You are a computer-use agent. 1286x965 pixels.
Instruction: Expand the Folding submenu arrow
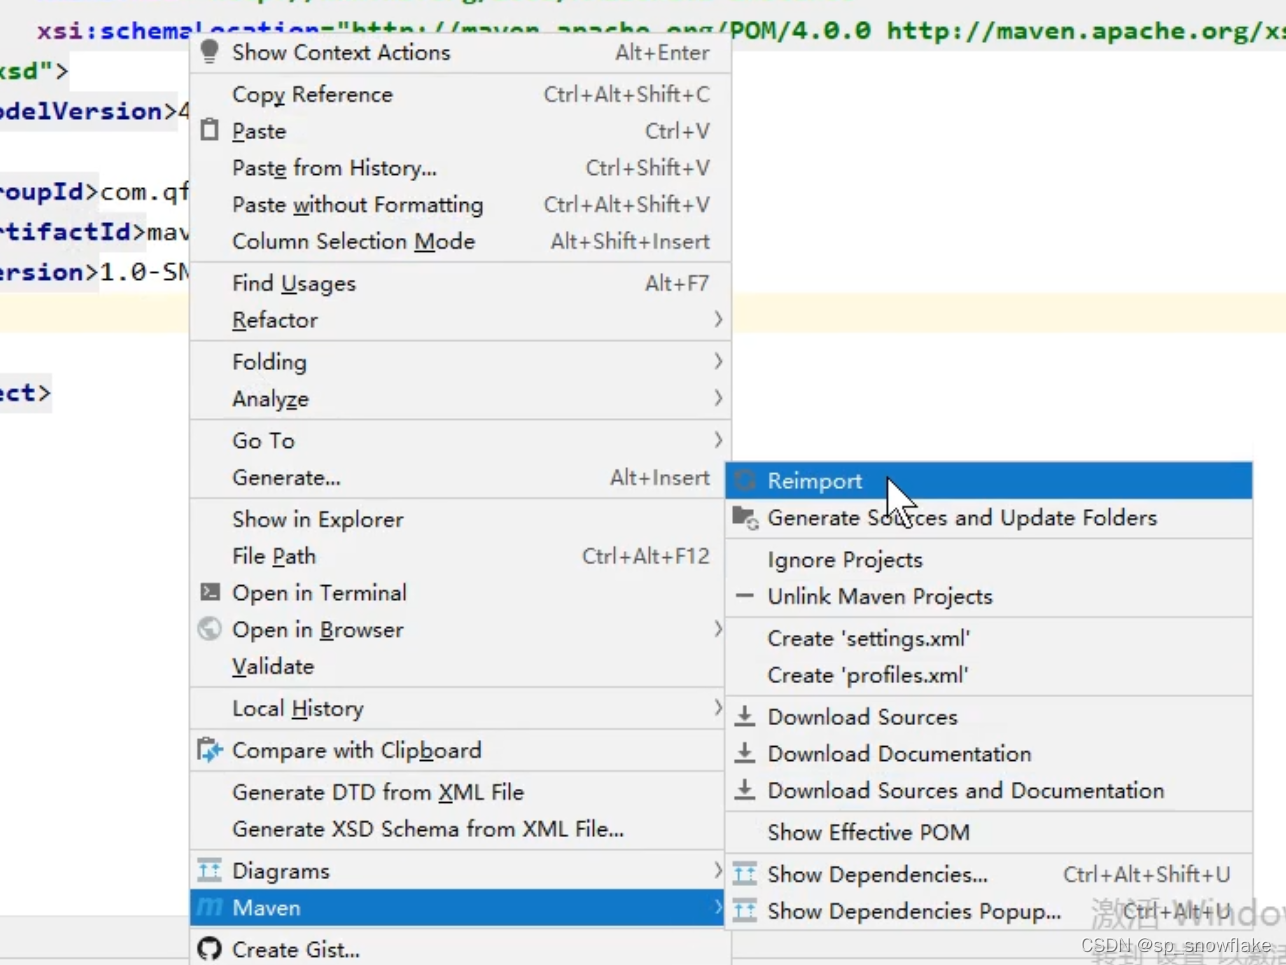[x=718, y=361]
